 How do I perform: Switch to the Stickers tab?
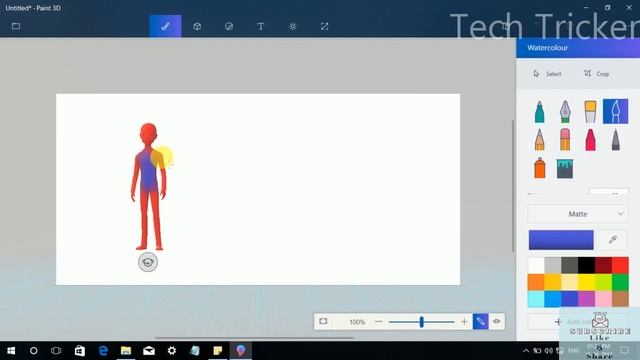click(229, 26)
